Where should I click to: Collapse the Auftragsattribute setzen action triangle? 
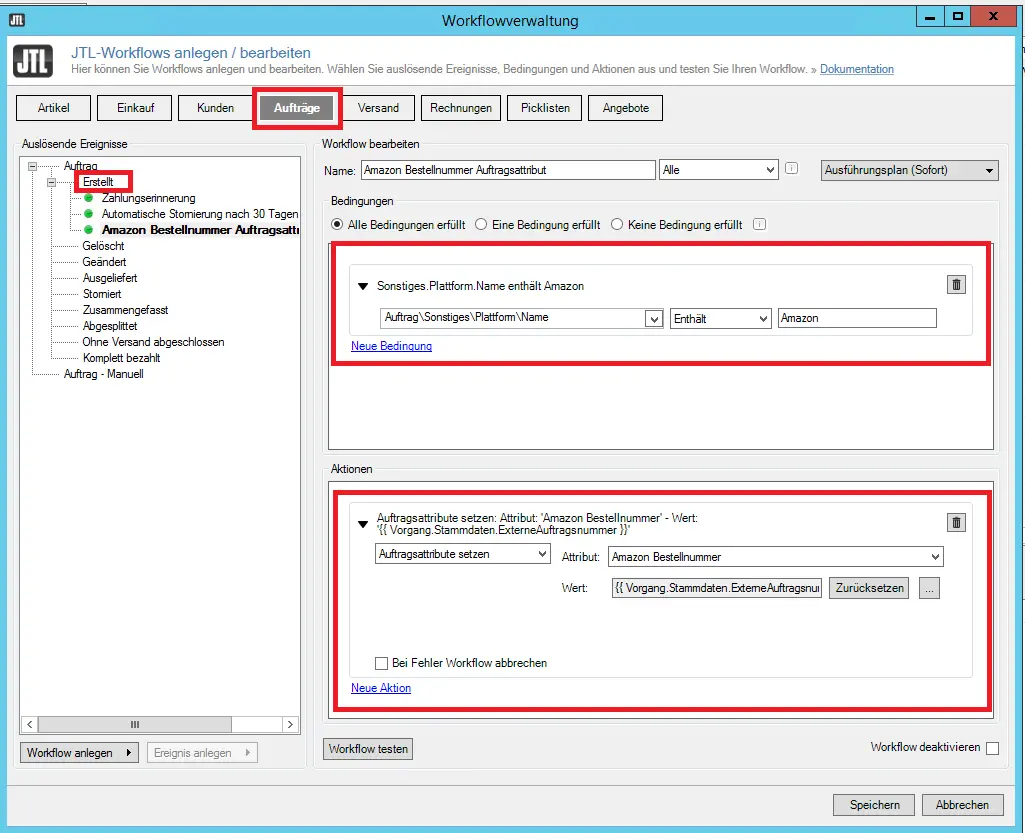click(363, 524)
